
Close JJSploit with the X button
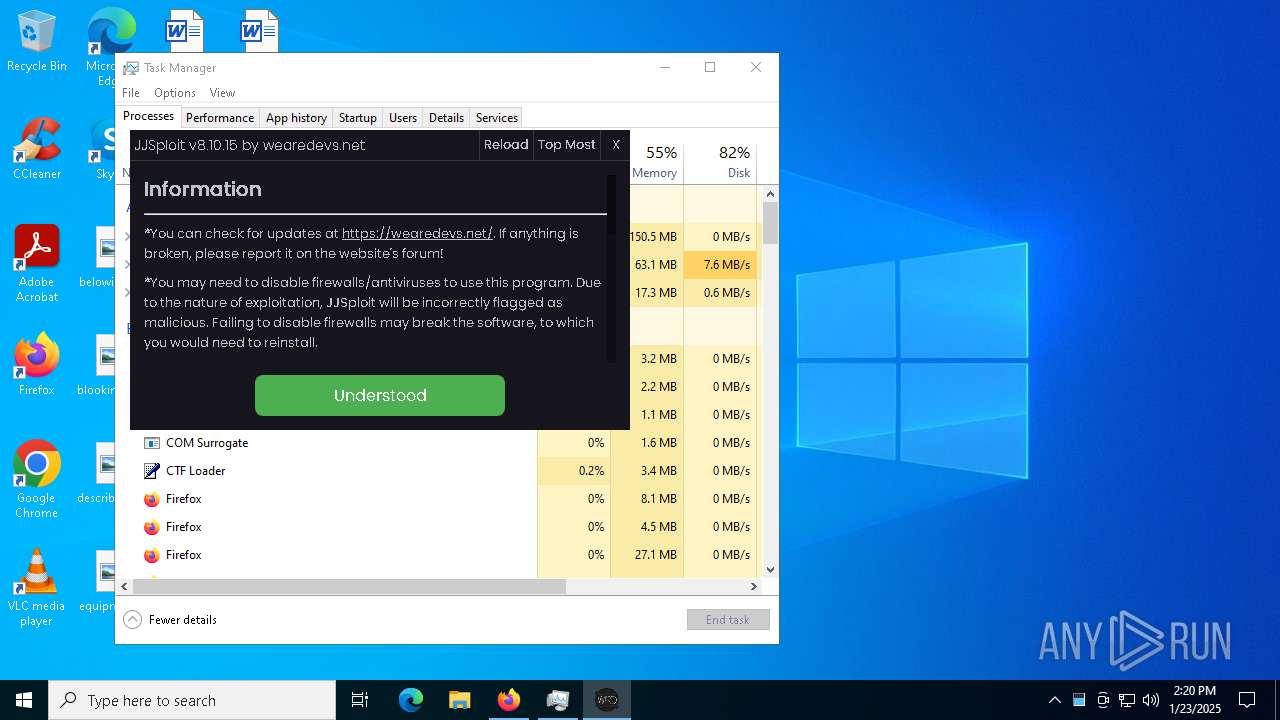point(616,145)
